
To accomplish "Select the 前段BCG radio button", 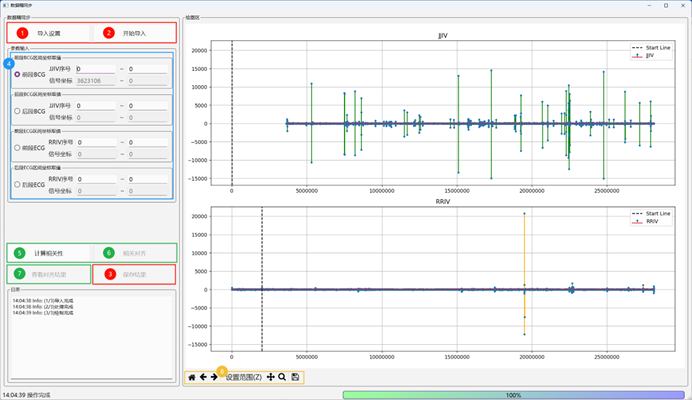I will 17,74.
